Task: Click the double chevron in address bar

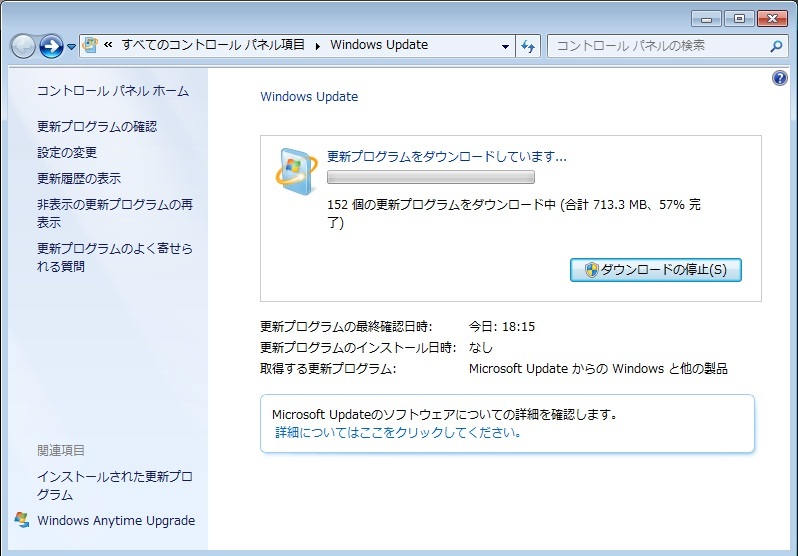Action: (x=108, y=45)
